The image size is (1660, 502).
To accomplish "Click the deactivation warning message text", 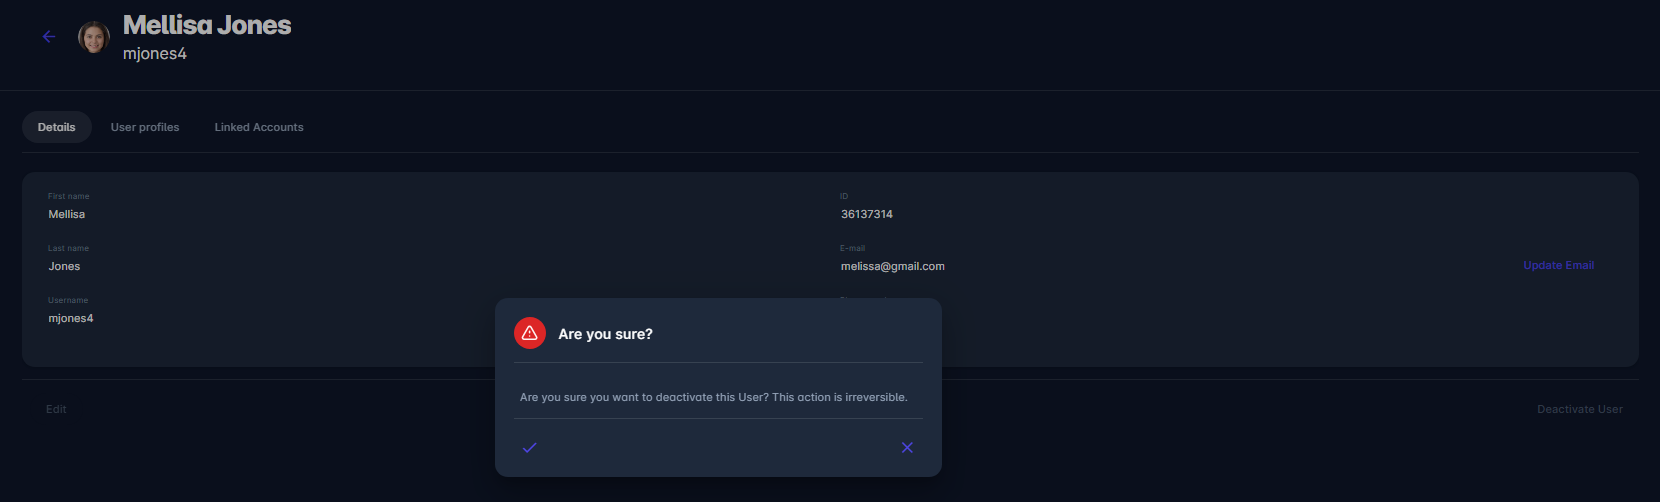I will pyautogui.click(x=713, y=397).
